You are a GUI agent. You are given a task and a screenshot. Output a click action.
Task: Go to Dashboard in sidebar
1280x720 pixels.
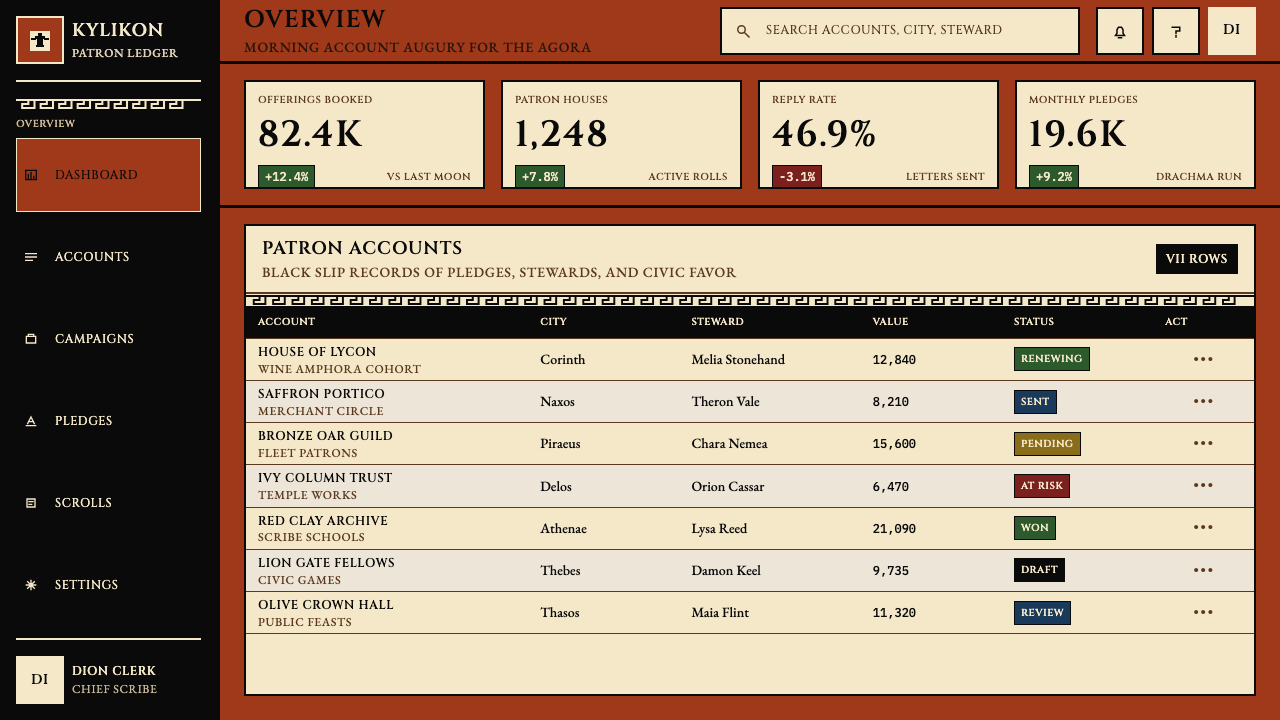tap(108, 175)
